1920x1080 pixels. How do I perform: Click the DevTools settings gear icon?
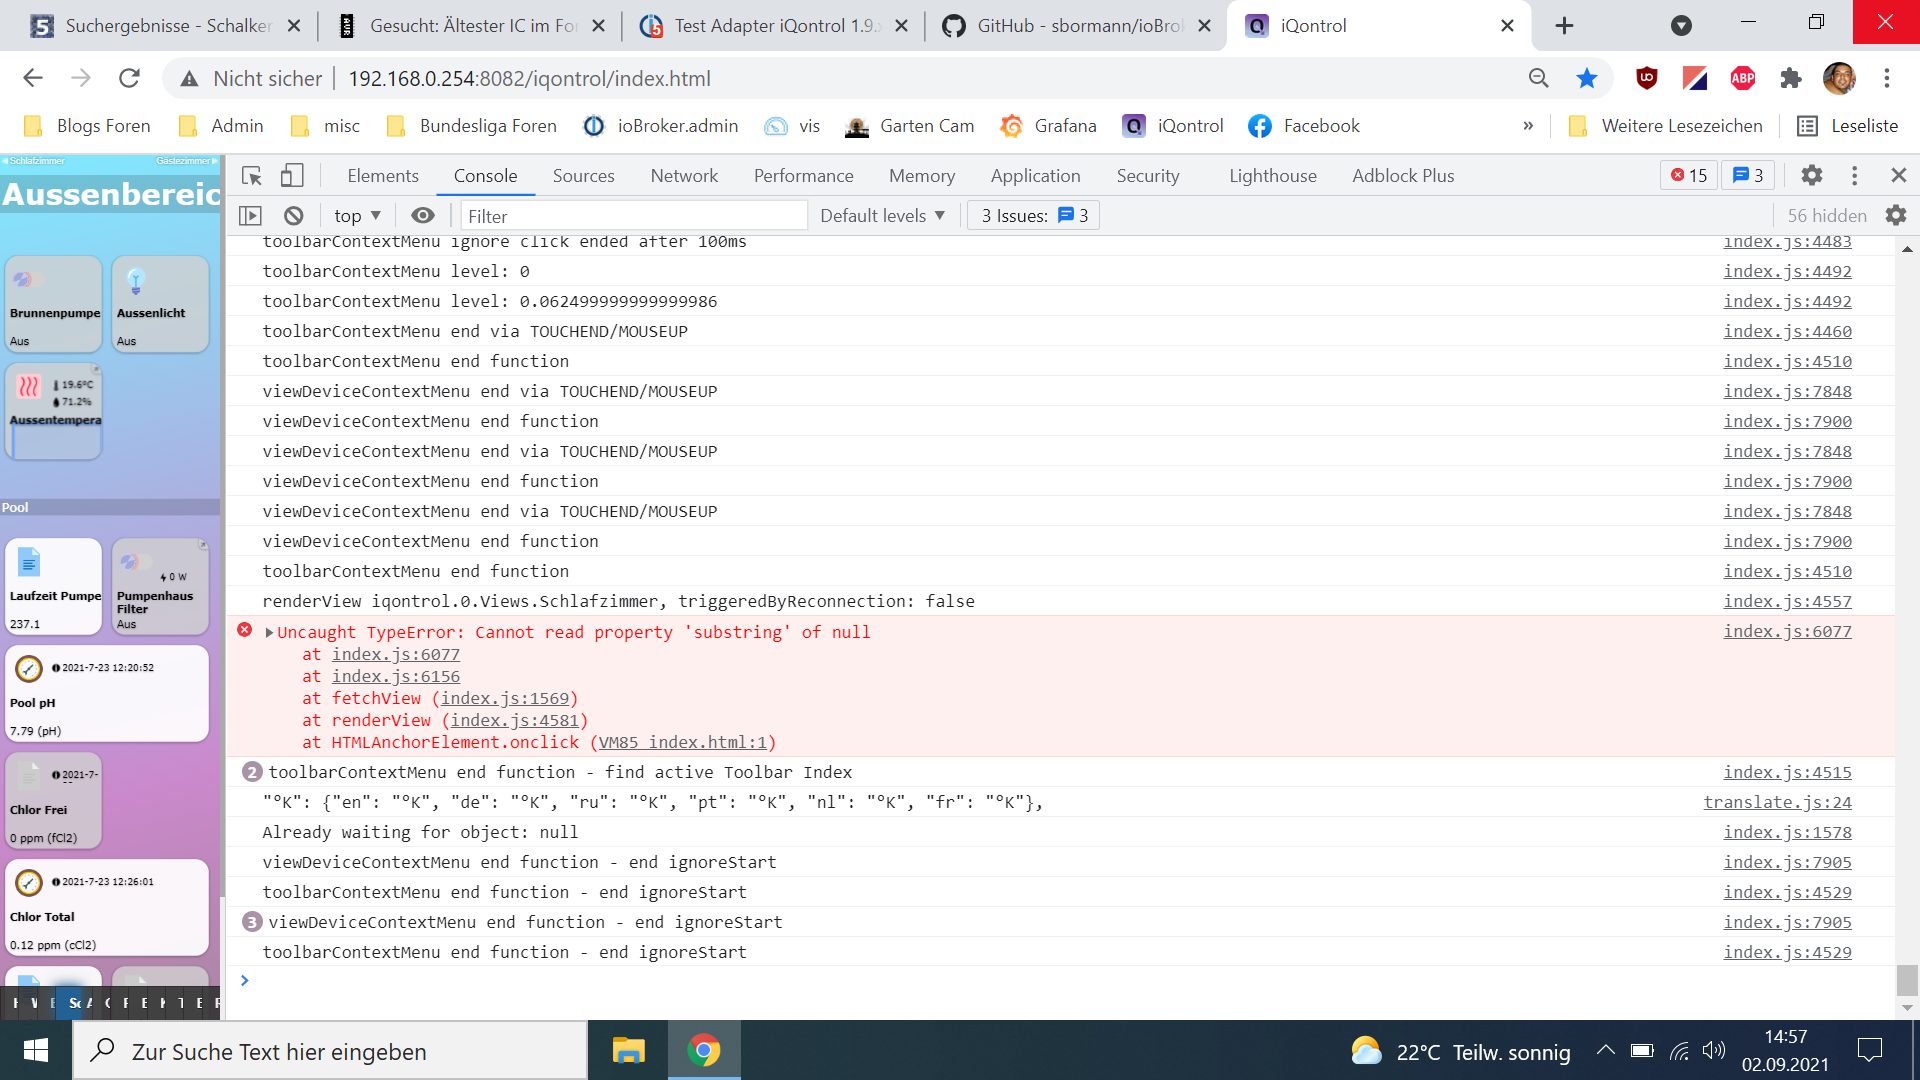point(1813,175)
